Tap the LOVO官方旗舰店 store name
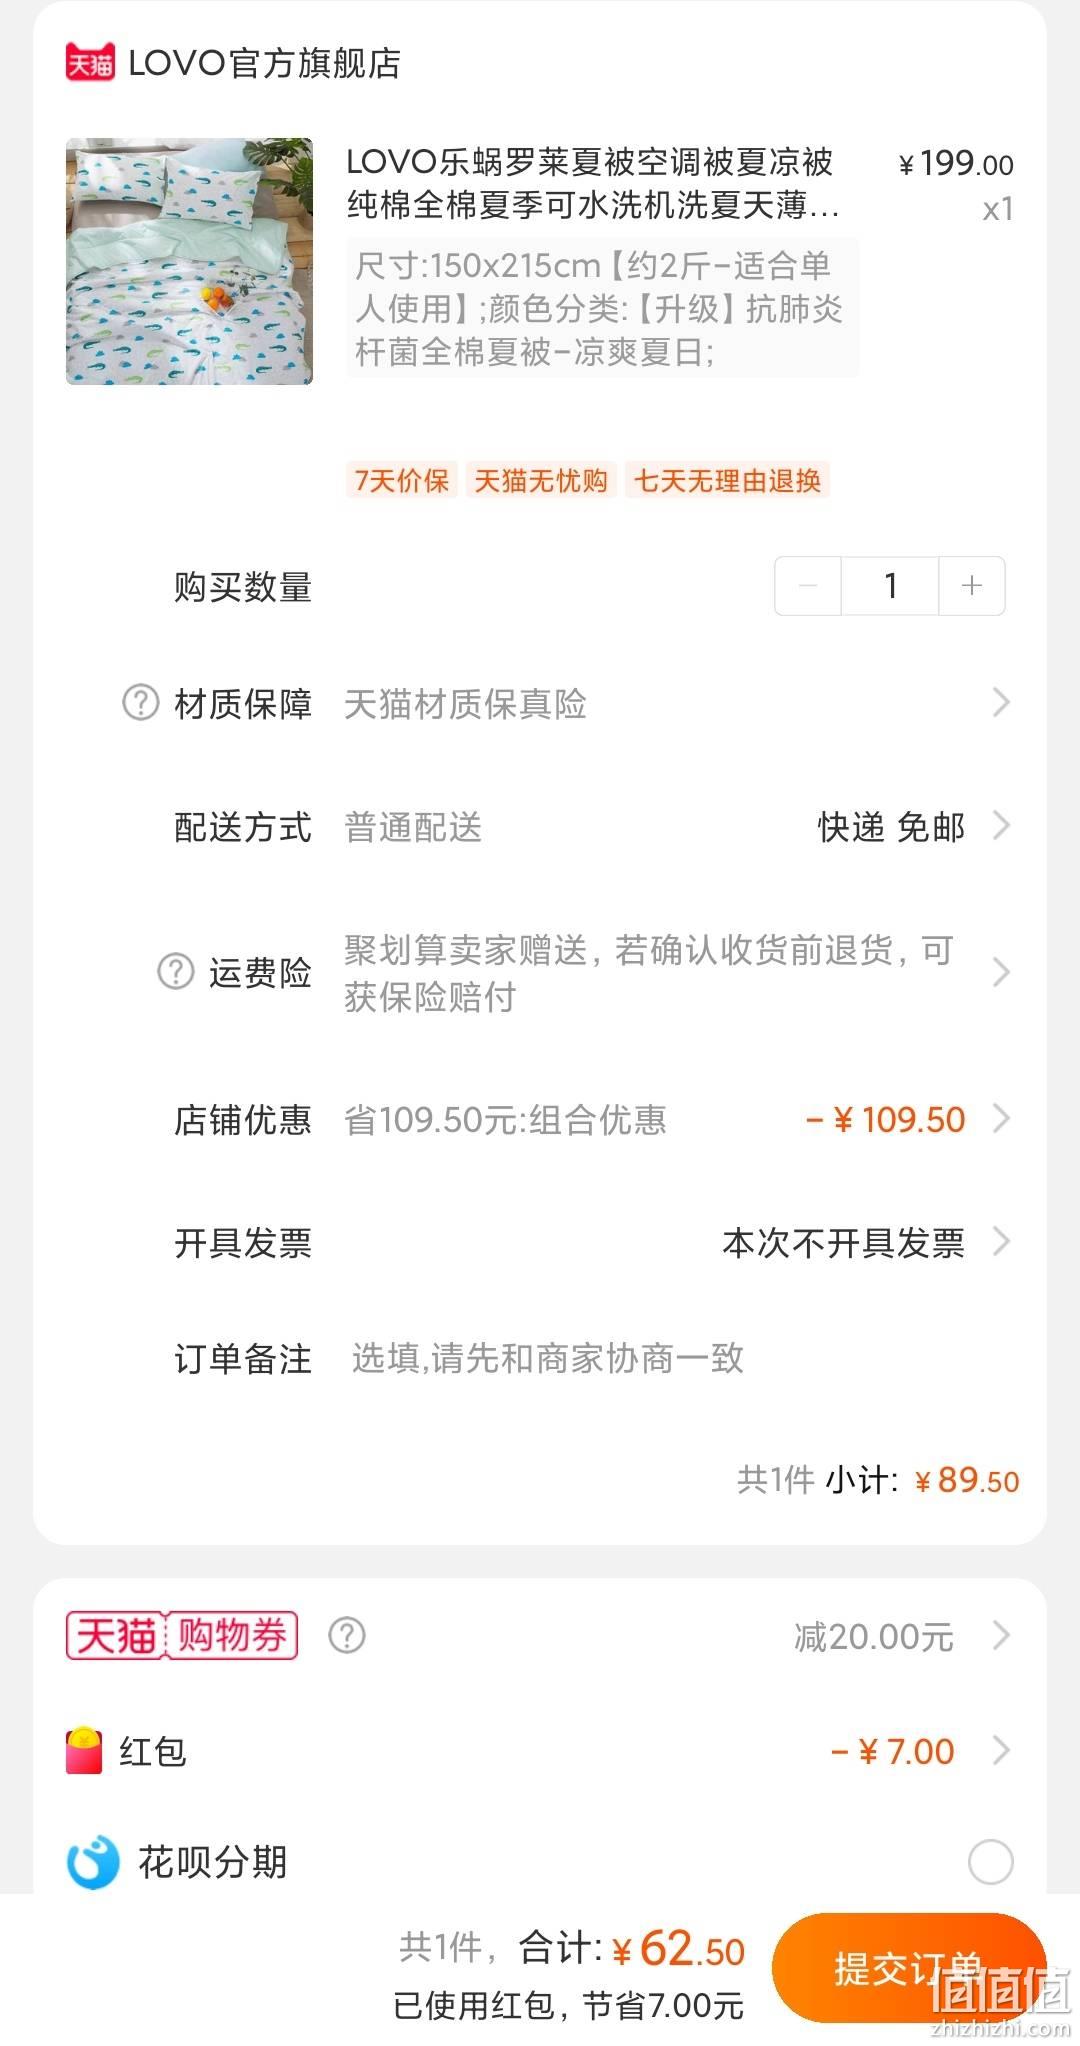The image size is (1080, 2046). [x=265, y=63]
